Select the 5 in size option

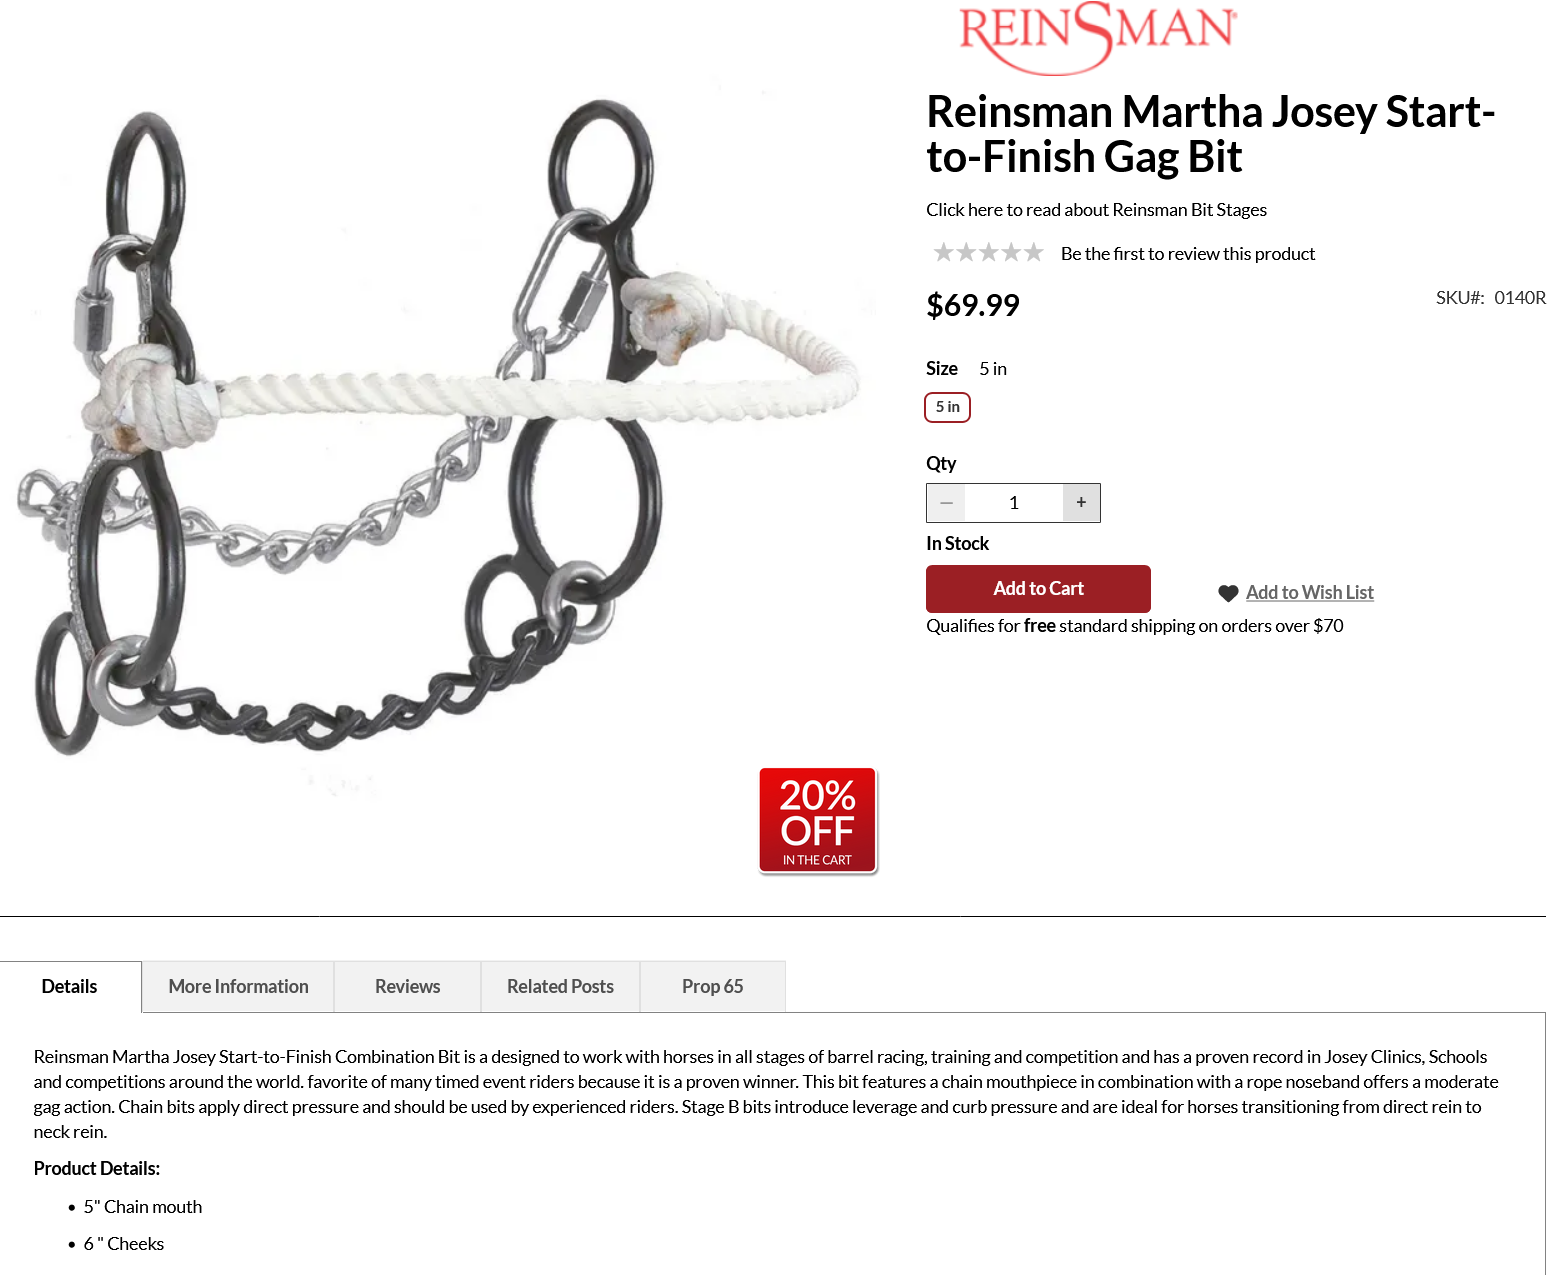pyautogui.click(x=947, y=407)
